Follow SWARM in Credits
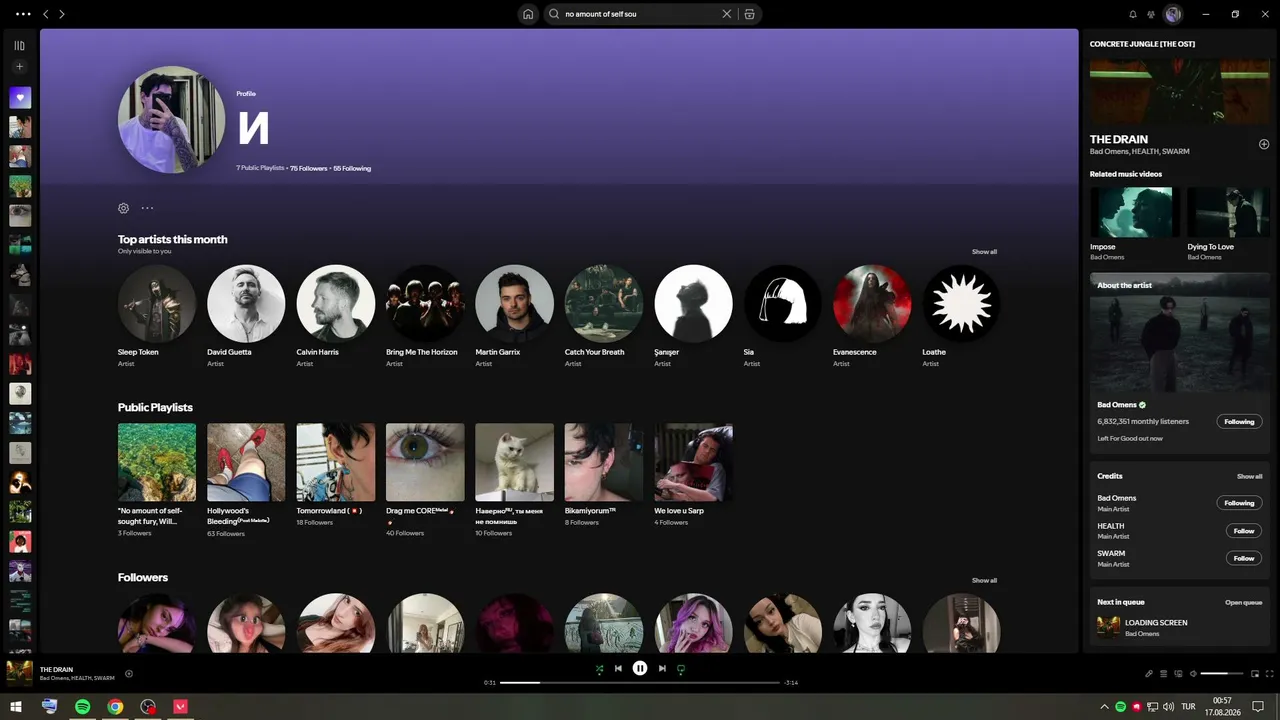Image resolution: width=1280 pixels, height=720 pixels. (x=1244, y=558)
